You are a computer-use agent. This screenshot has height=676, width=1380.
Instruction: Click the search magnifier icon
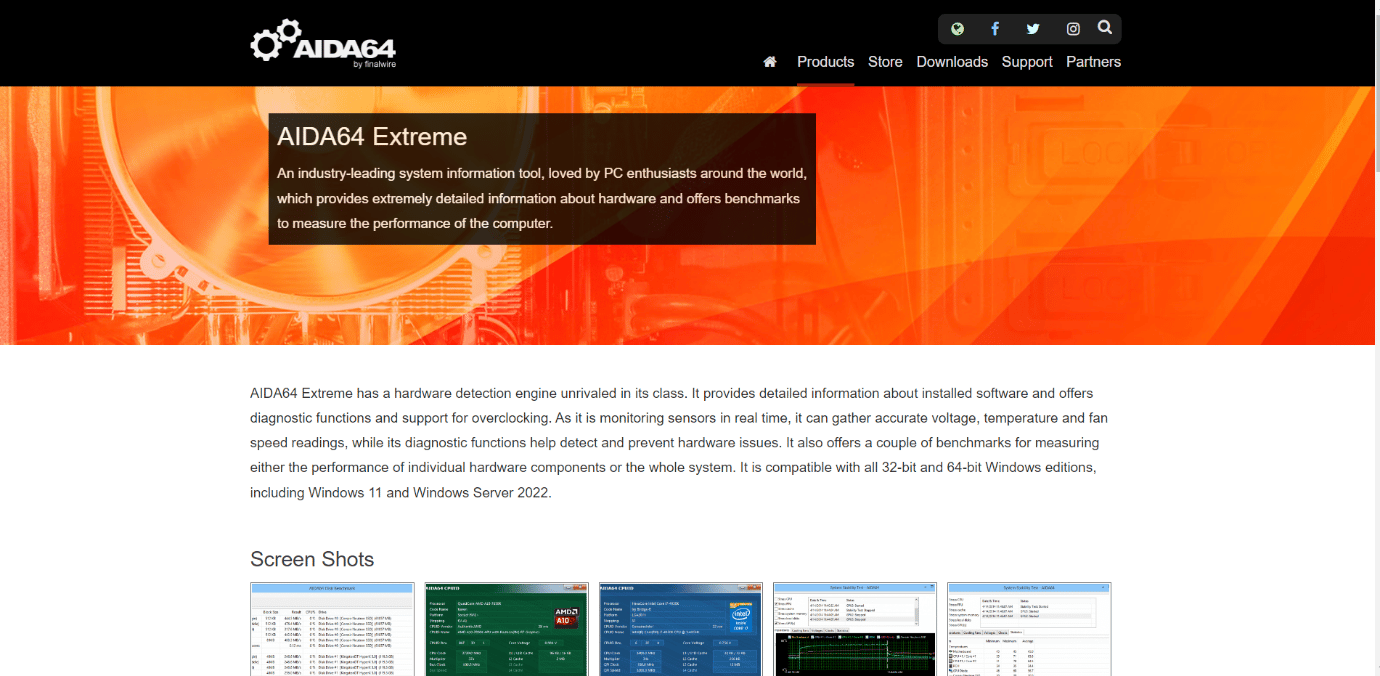[1105, 28]
